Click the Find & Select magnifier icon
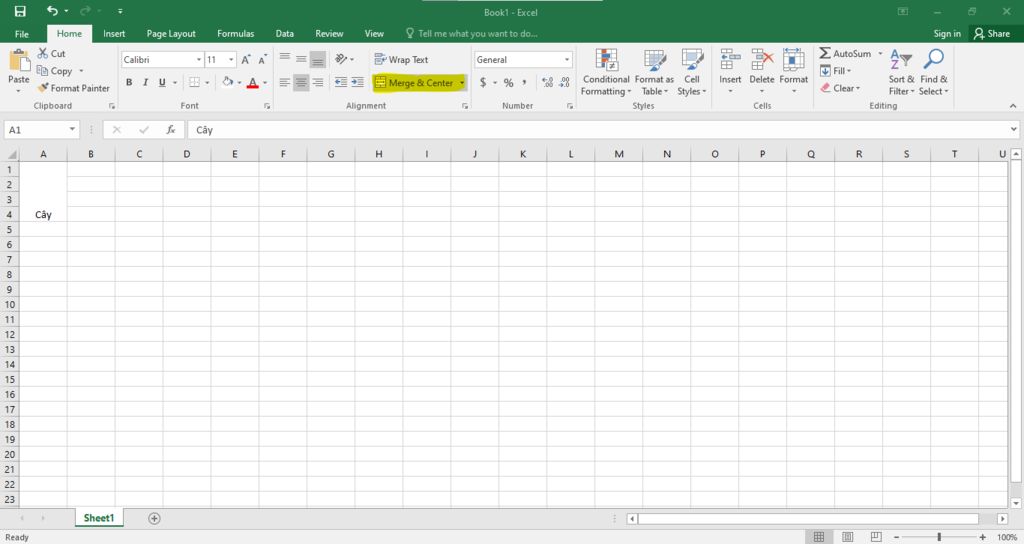This screenshot has width=1024, height=544. point(934,60)
